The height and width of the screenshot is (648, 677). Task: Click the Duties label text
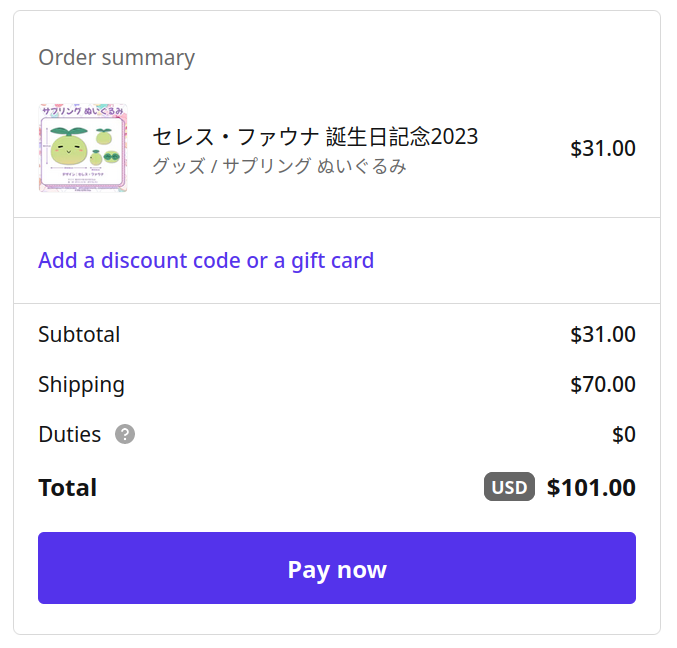point(69,435)
